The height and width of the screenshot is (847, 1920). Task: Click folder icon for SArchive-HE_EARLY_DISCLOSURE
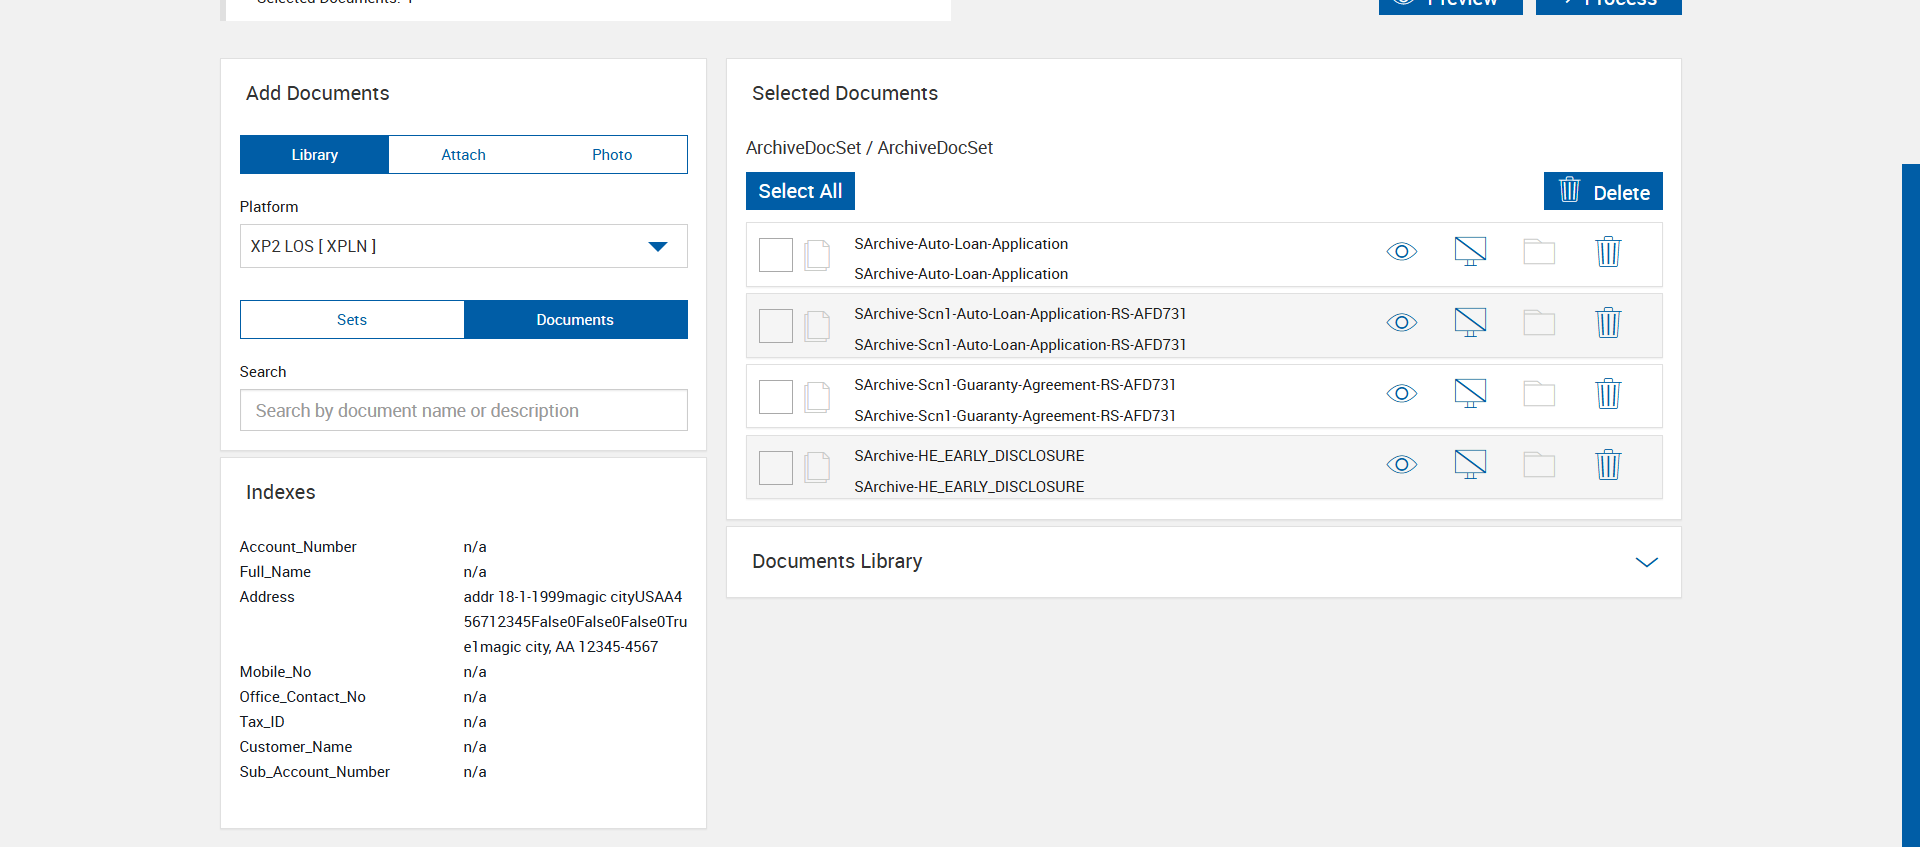pyautogui.click(x=1539, y=464)
